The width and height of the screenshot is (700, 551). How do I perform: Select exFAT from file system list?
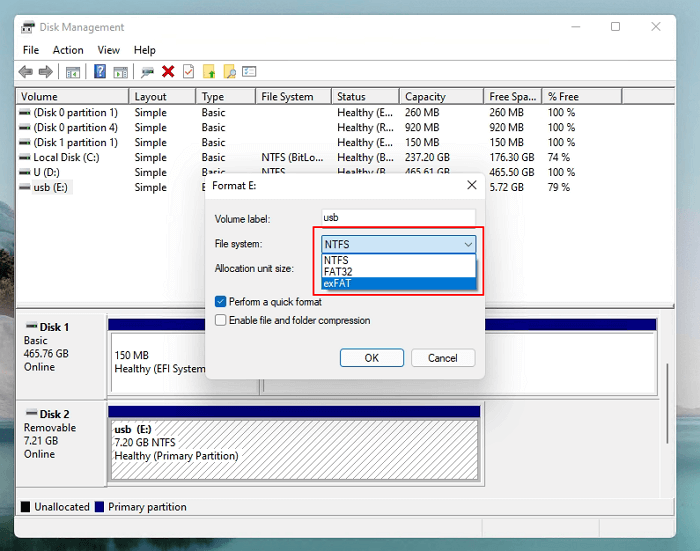337,284
